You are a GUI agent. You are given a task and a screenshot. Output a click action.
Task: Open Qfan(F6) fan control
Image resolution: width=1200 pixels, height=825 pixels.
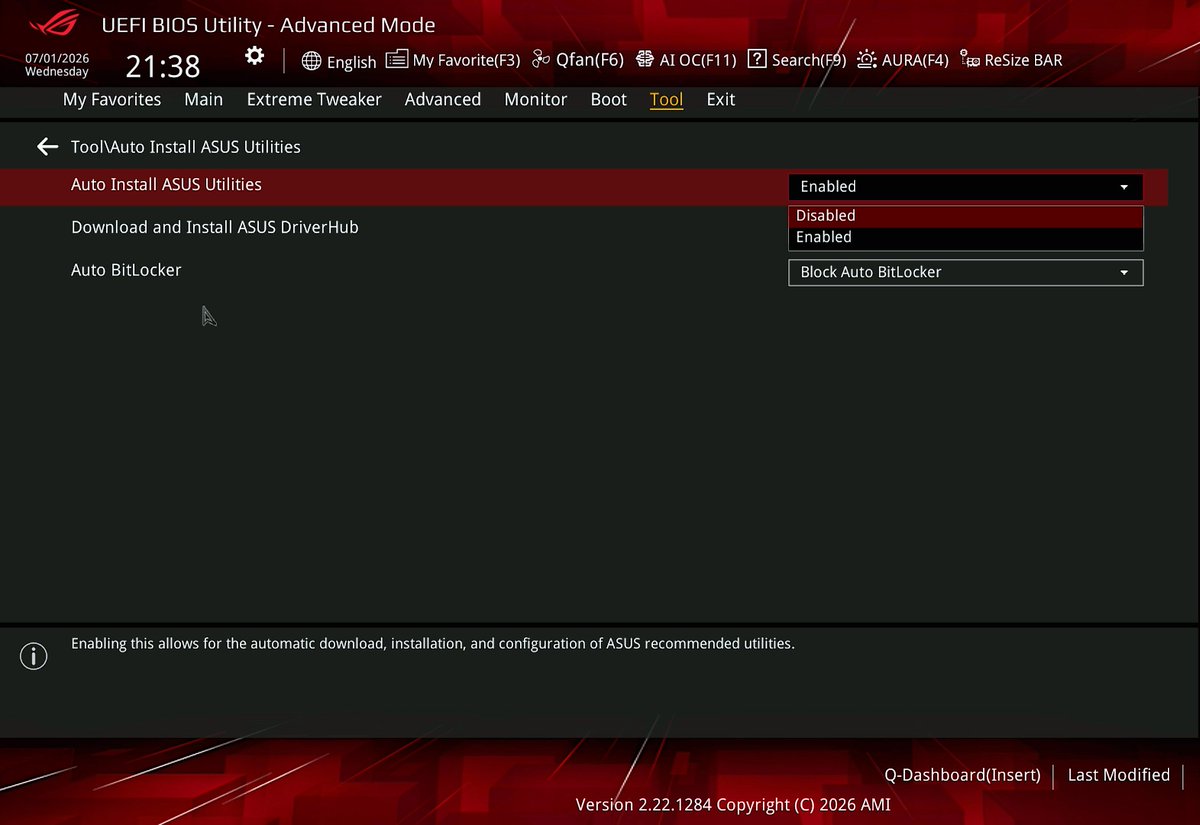click(578, 60)
